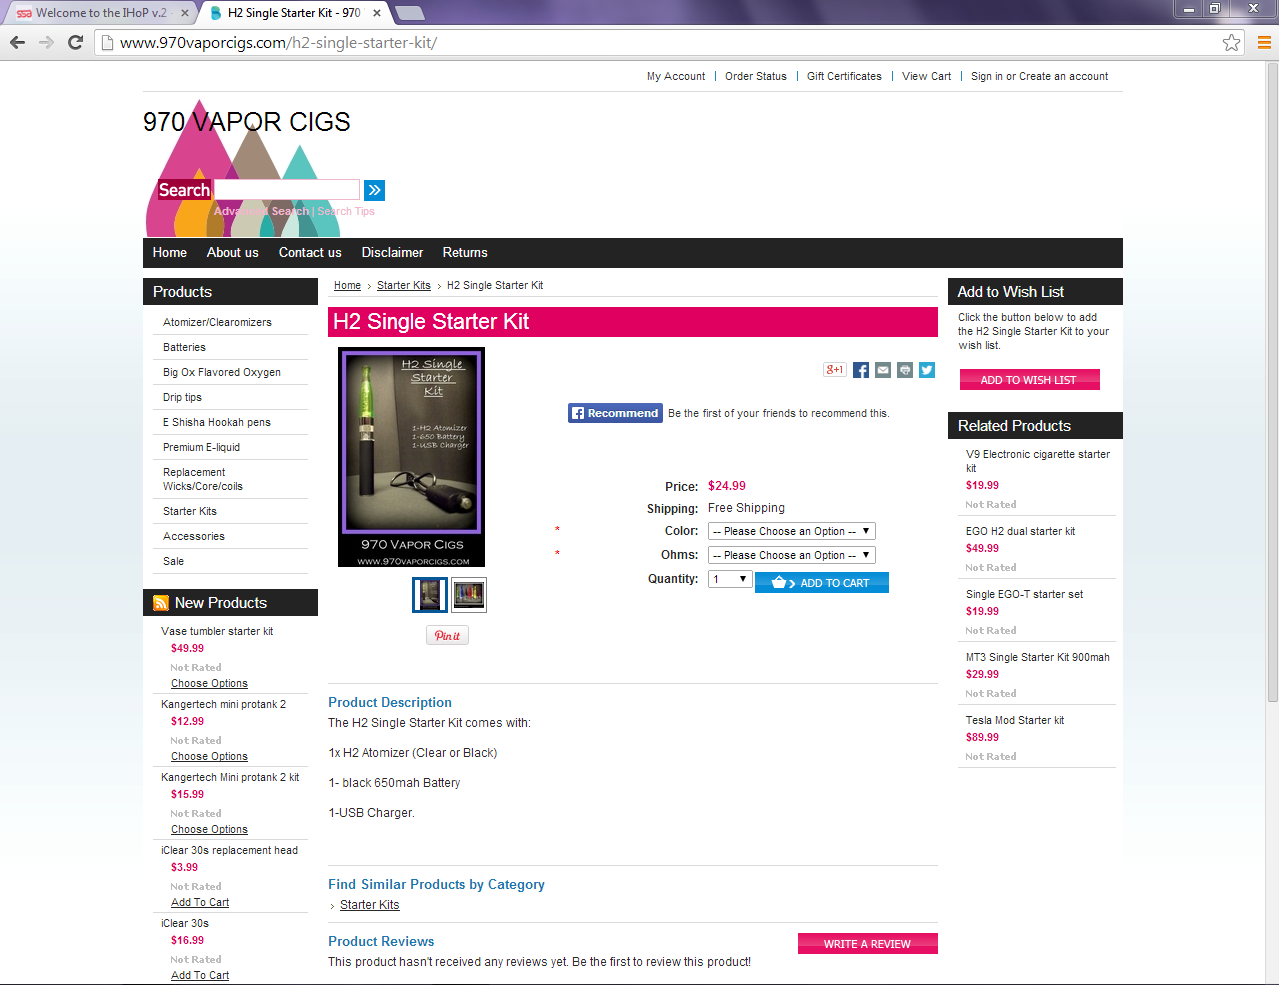
Task: Open the Chrome menu icon
Action: pyautogui.click(x=1264, y=42)
